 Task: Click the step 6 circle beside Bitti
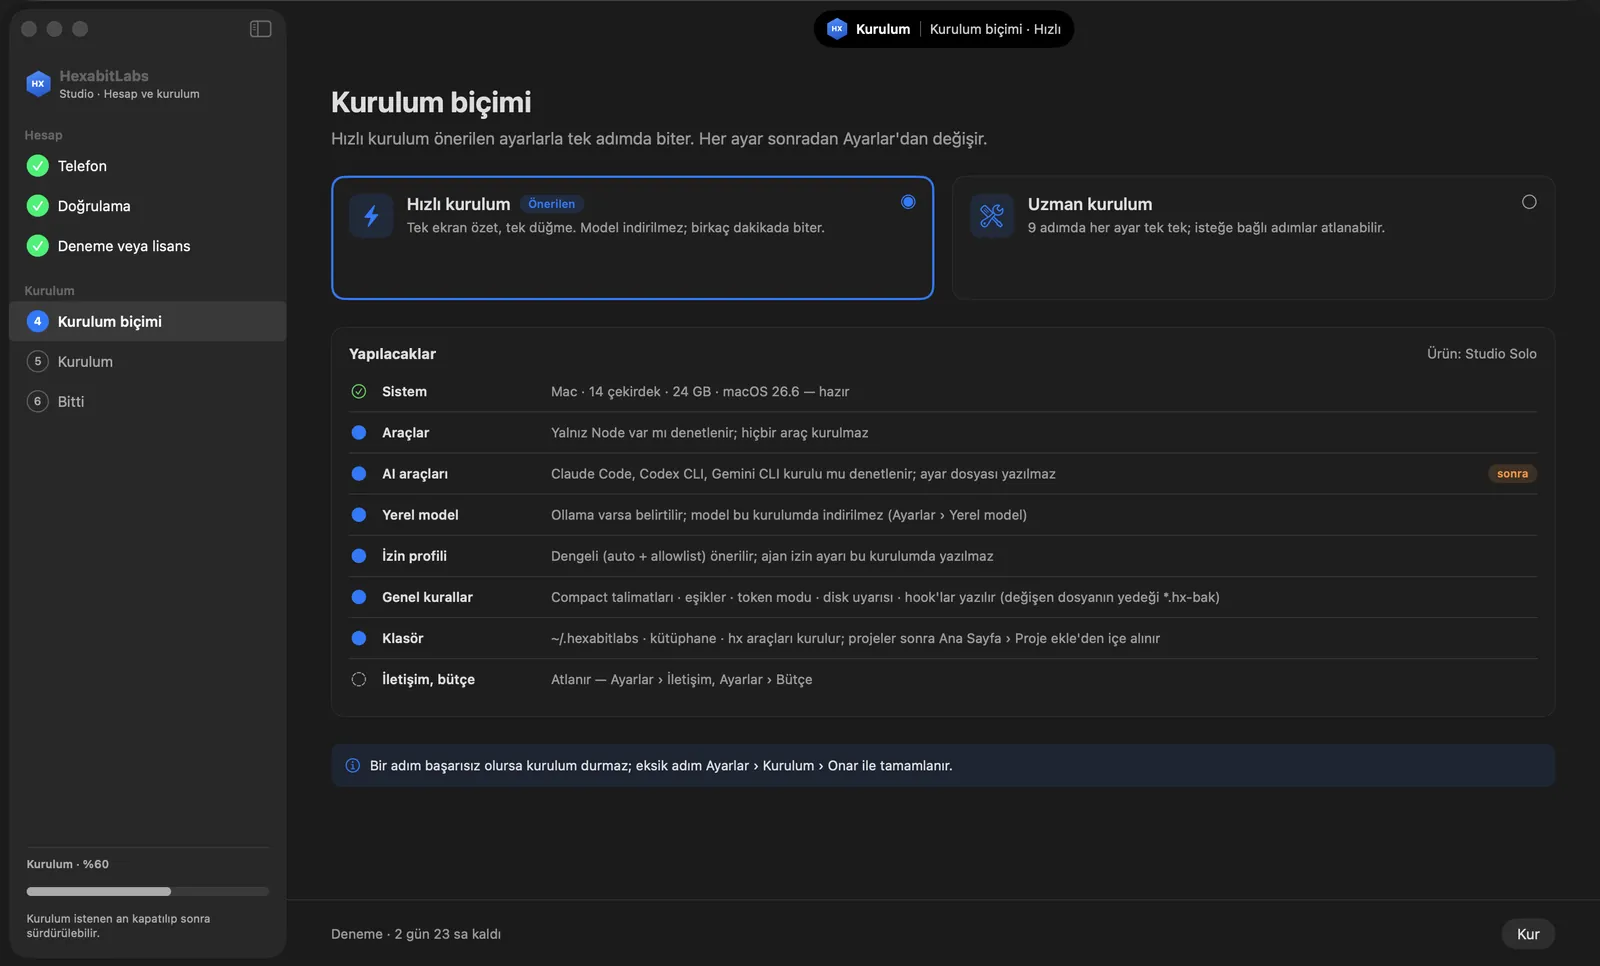coord(38,402)
